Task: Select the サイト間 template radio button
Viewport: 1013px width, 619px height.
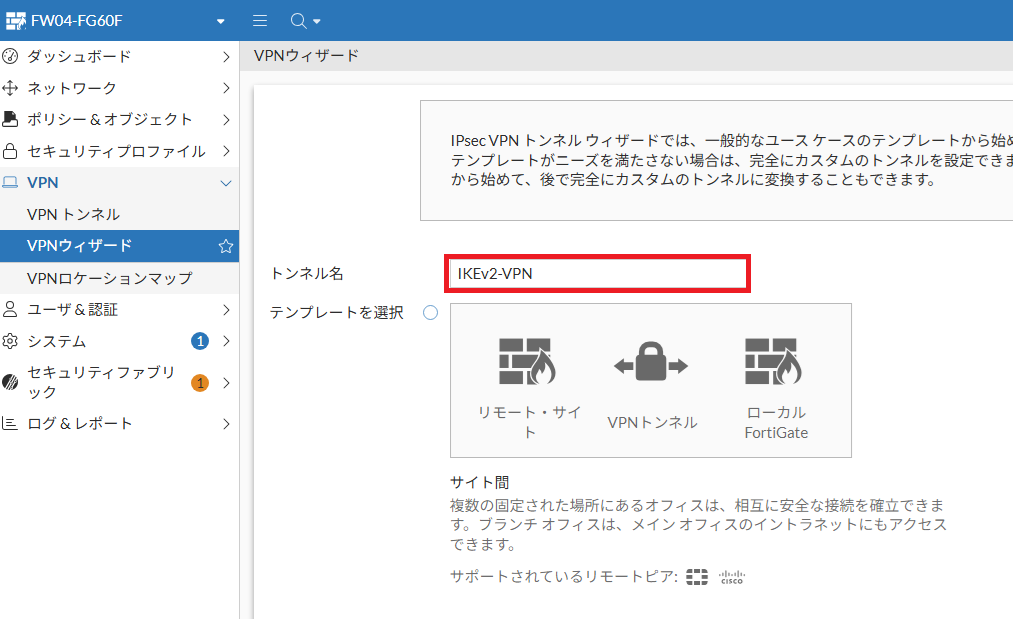Action: point(430,313)
